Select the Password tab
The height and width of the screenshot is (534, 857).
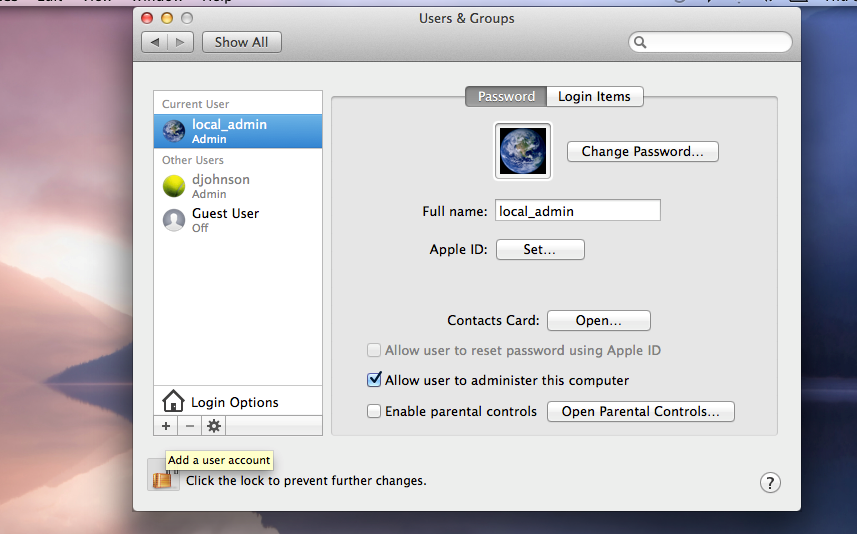(506, 96)
